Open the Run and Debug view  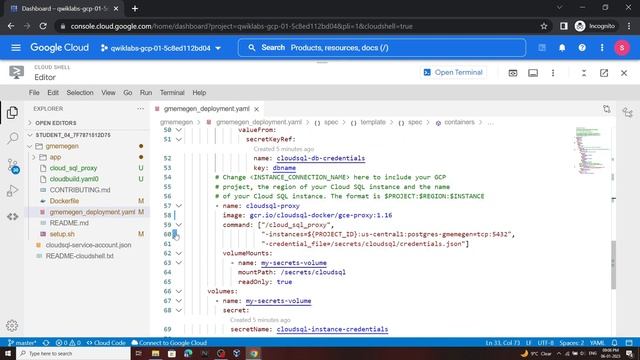(x=12, y=191)
